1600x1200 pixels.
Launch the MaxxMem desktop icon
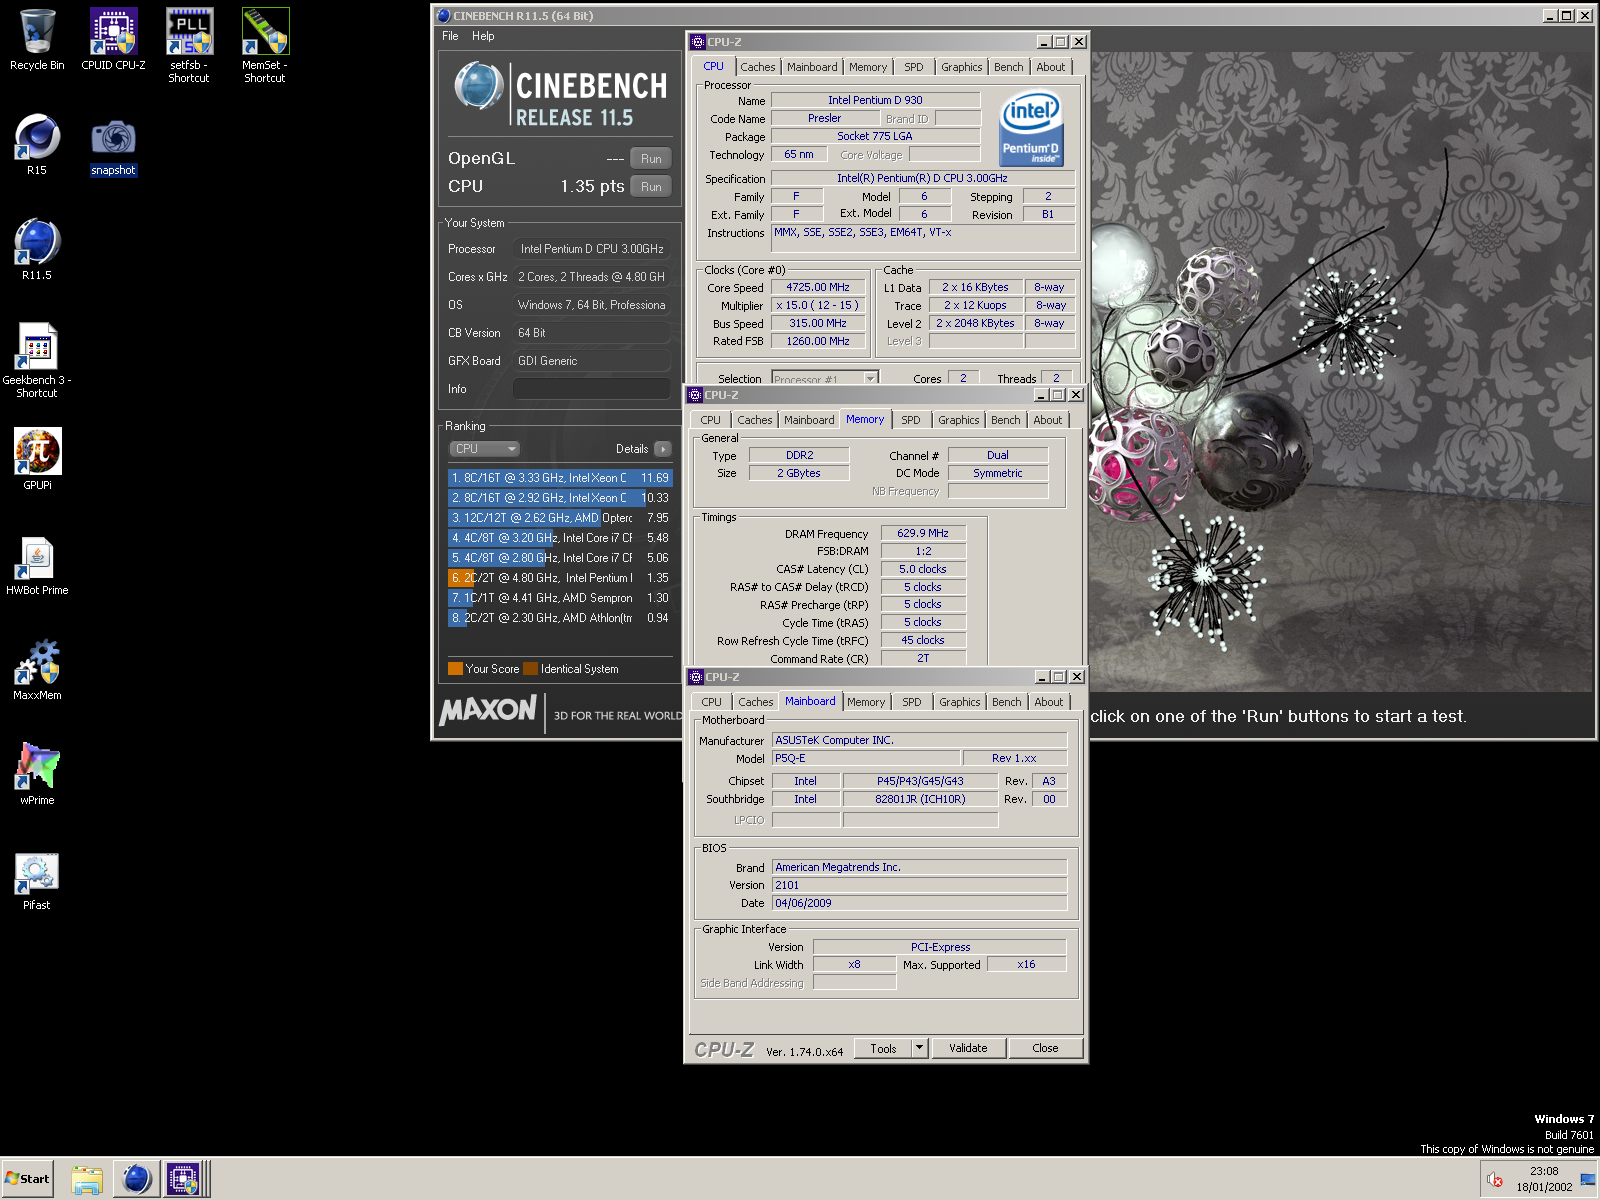coord(37,670)
